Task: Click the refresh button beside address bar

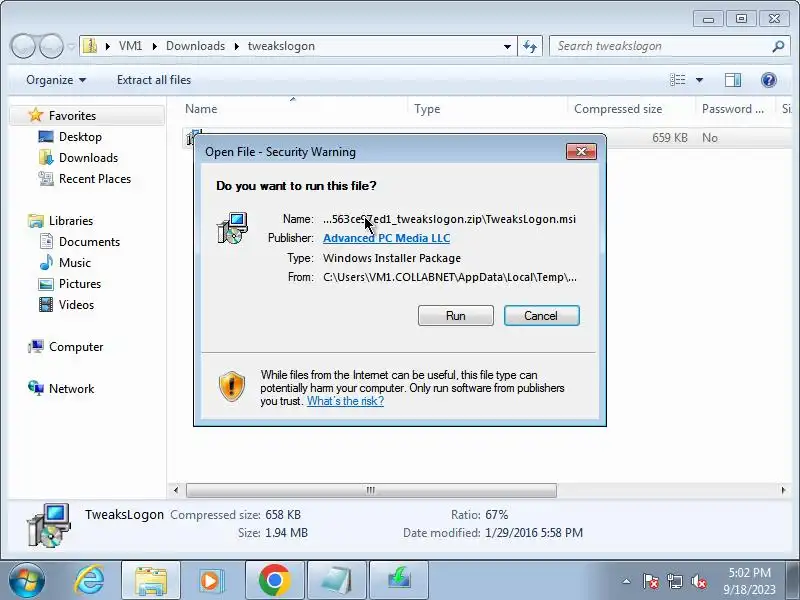Action: tap(530, 46)
